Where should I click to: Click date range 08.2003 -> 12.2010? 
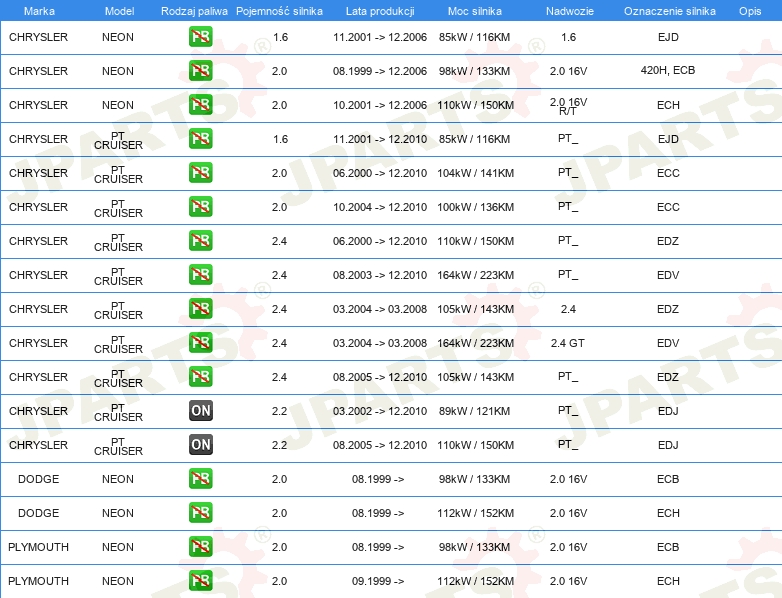click(x=380, y=275)
